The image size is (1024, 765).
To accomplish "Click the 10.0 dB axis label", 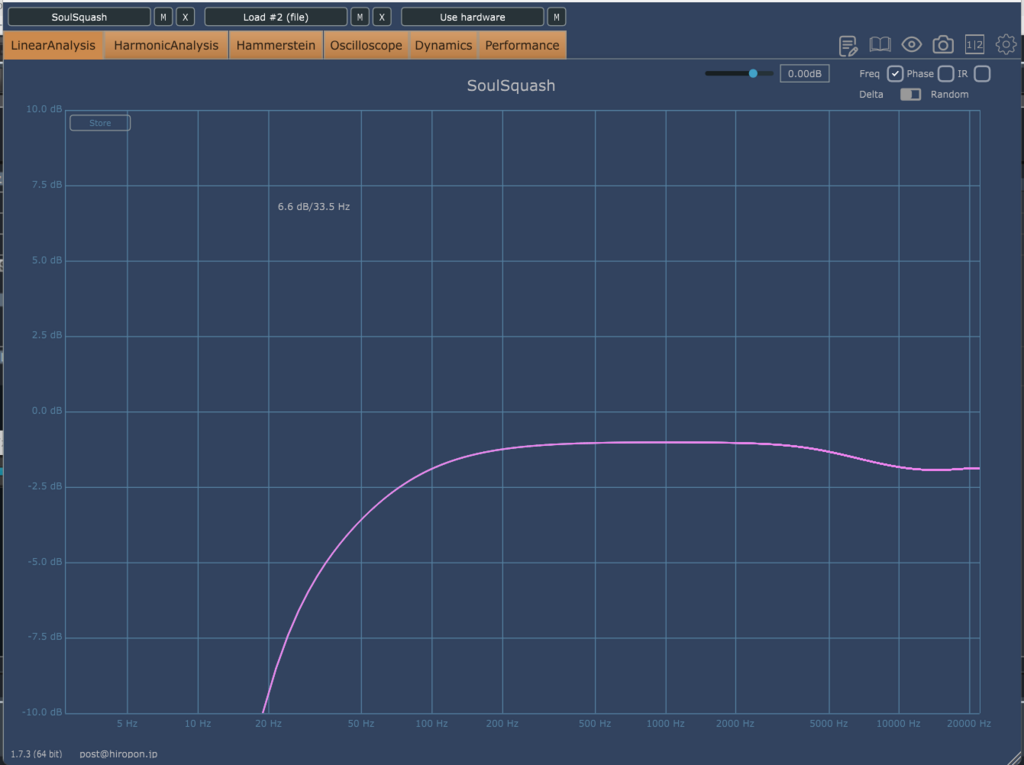I will point(44,109).
